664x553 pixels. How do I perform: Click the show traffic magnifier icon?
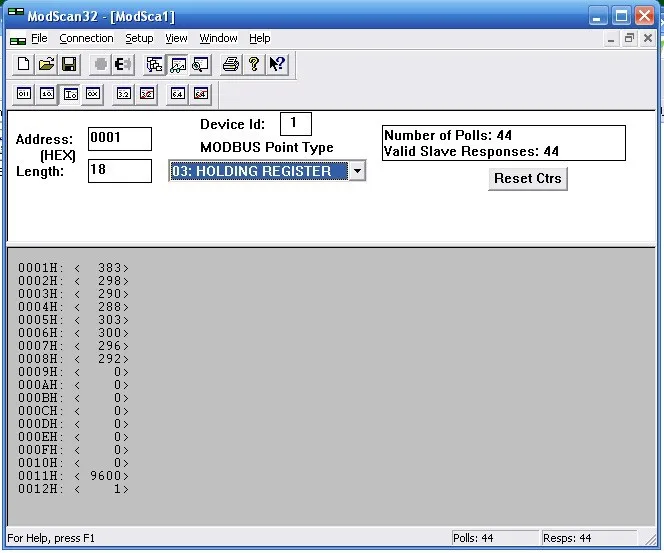point(200,64)
